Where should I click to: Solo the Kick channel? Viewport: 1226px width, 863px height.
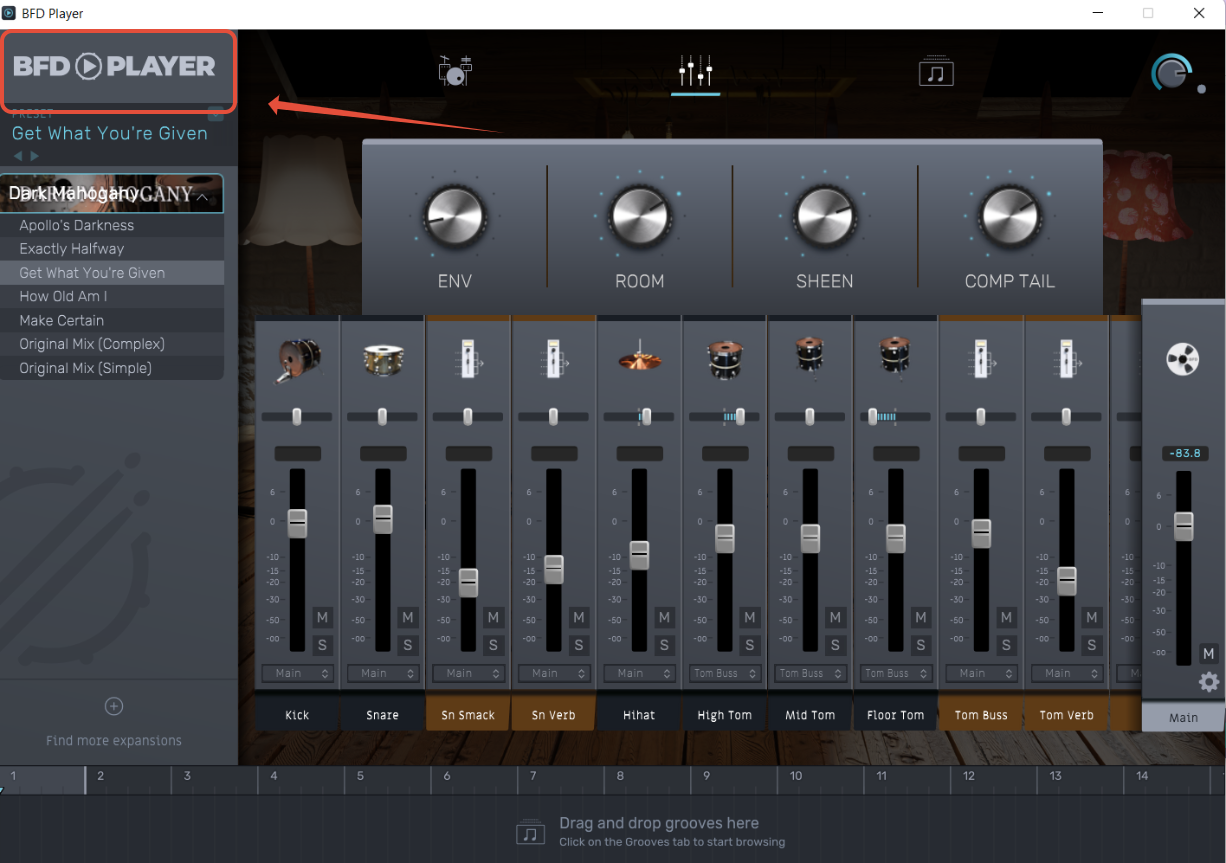tap(323, 645)
